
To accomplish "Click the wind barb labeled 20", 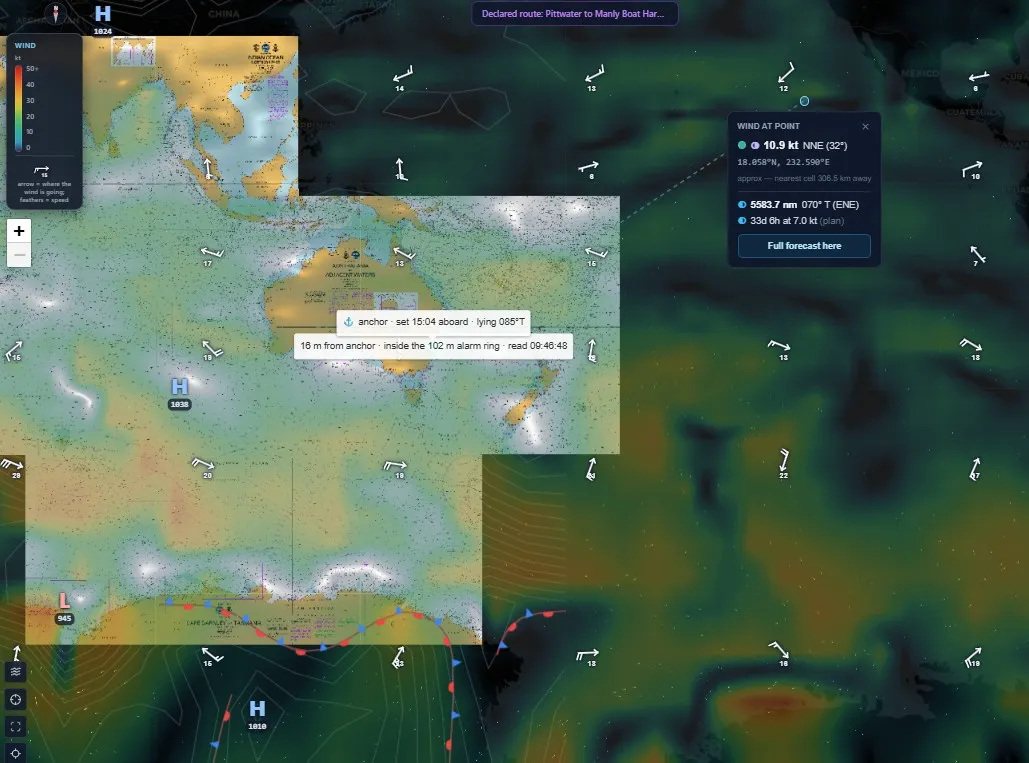I will tap(203, 467).
